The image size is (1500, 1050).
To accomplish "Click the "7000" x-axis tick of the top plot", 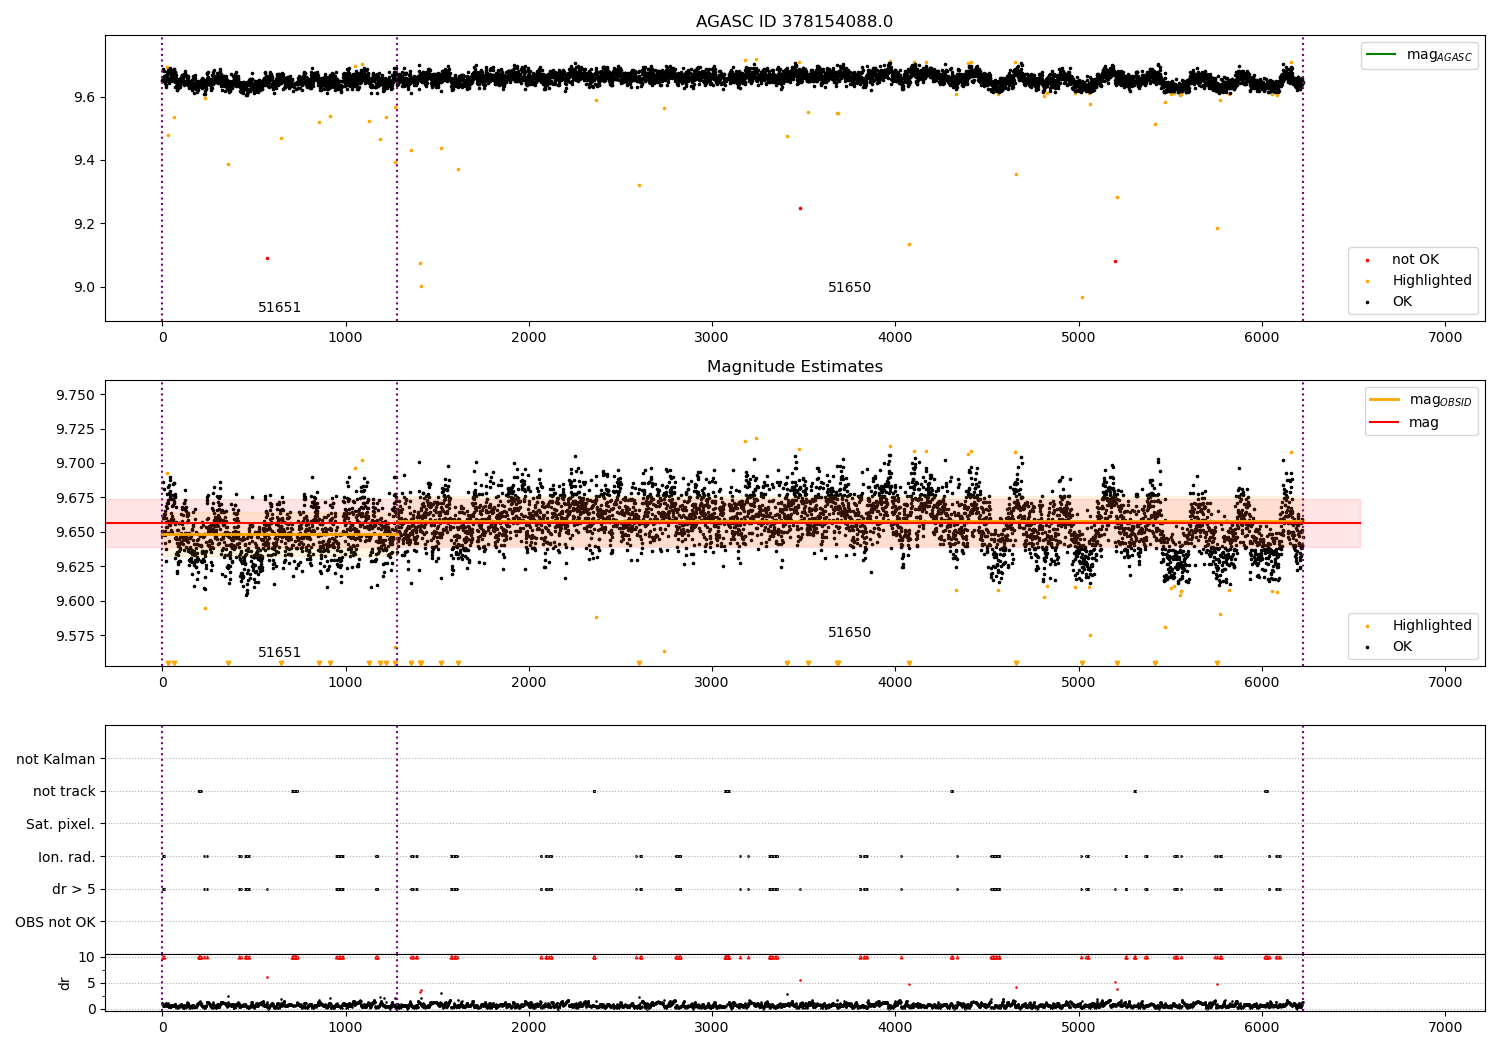I will pos(1445,338).
